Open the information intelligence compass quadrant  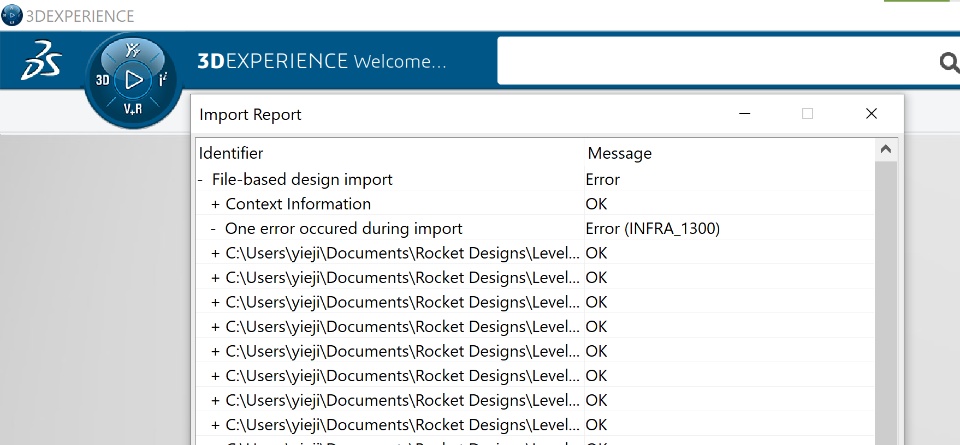point(163,79)
